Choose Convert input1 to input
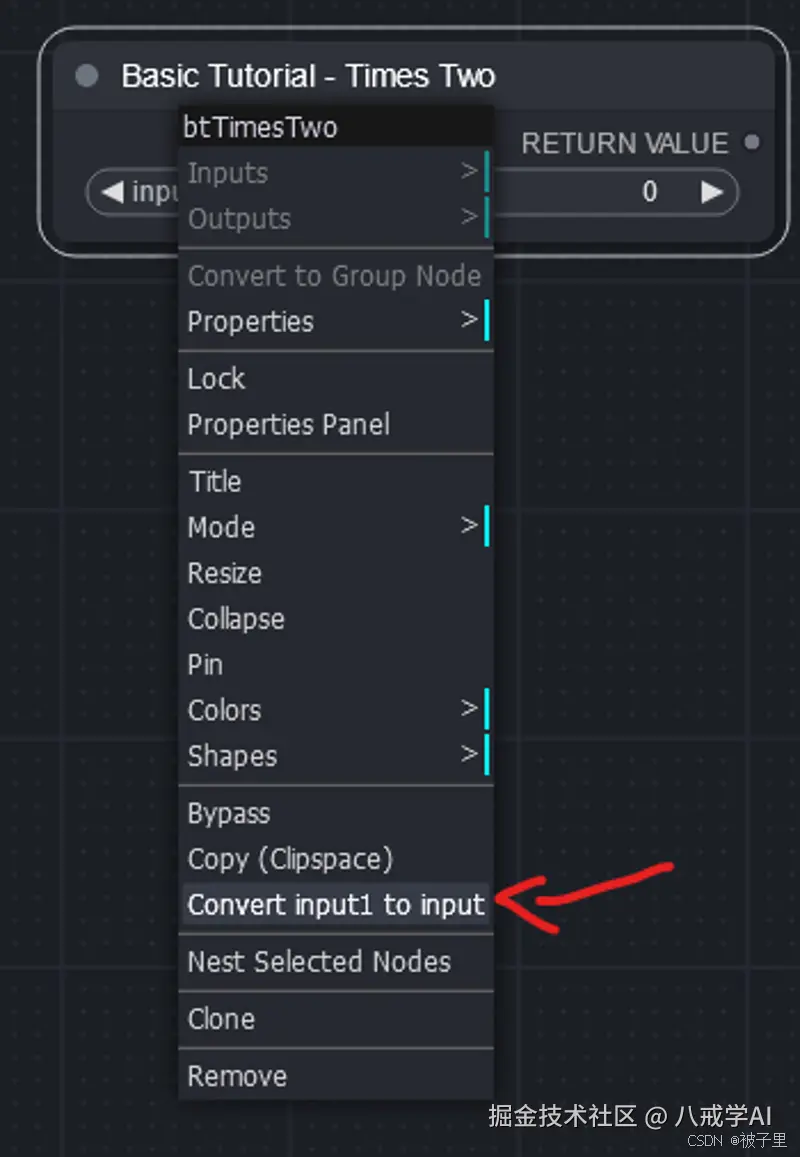 pyautogui.click(x=336, y=905)
